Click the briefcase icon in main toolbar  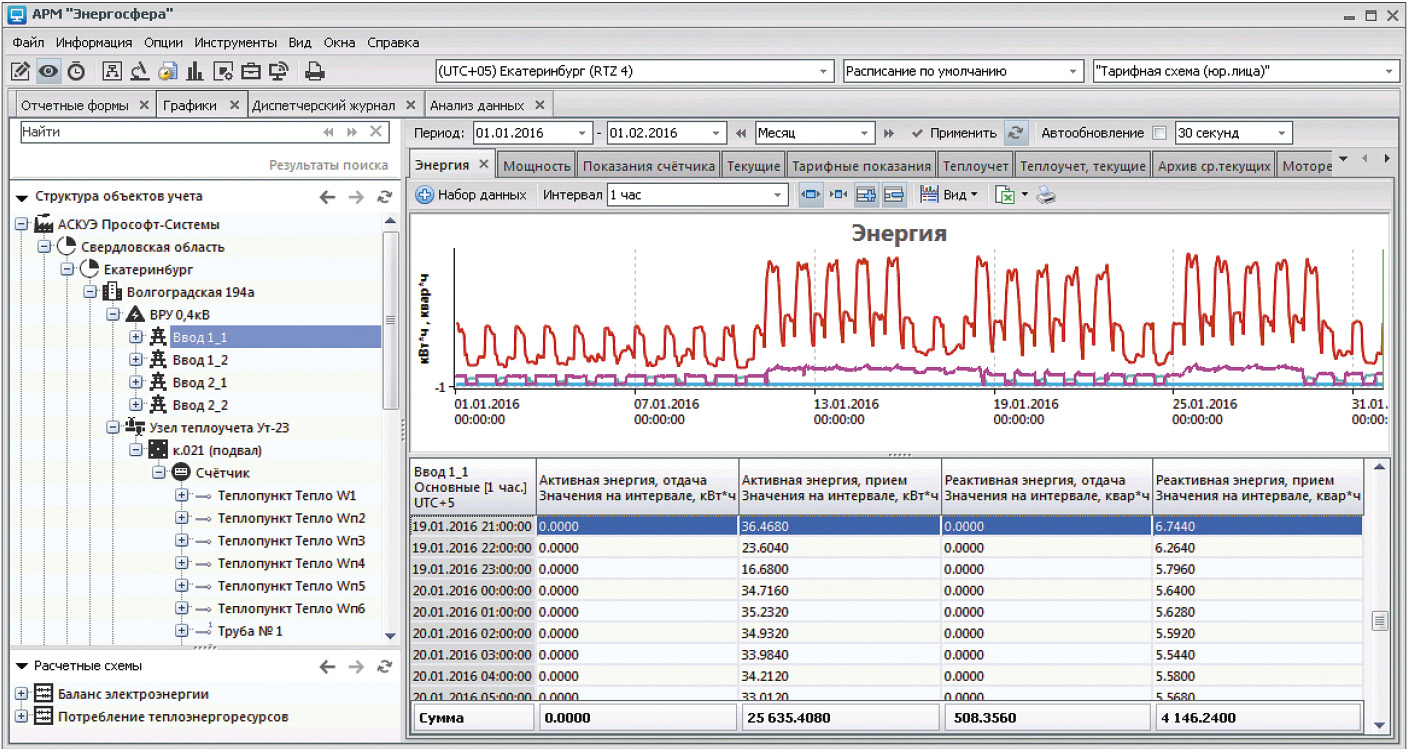tap(251, 71)
